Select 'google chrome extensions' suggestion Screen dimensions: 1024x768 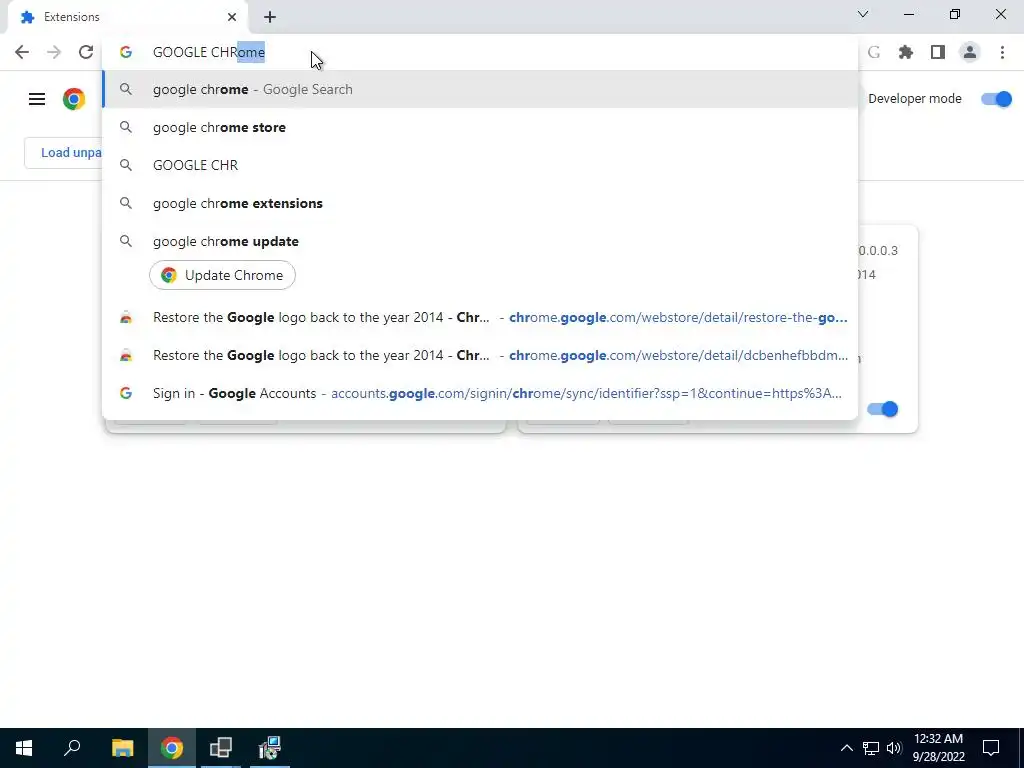(x=480, y=203)
